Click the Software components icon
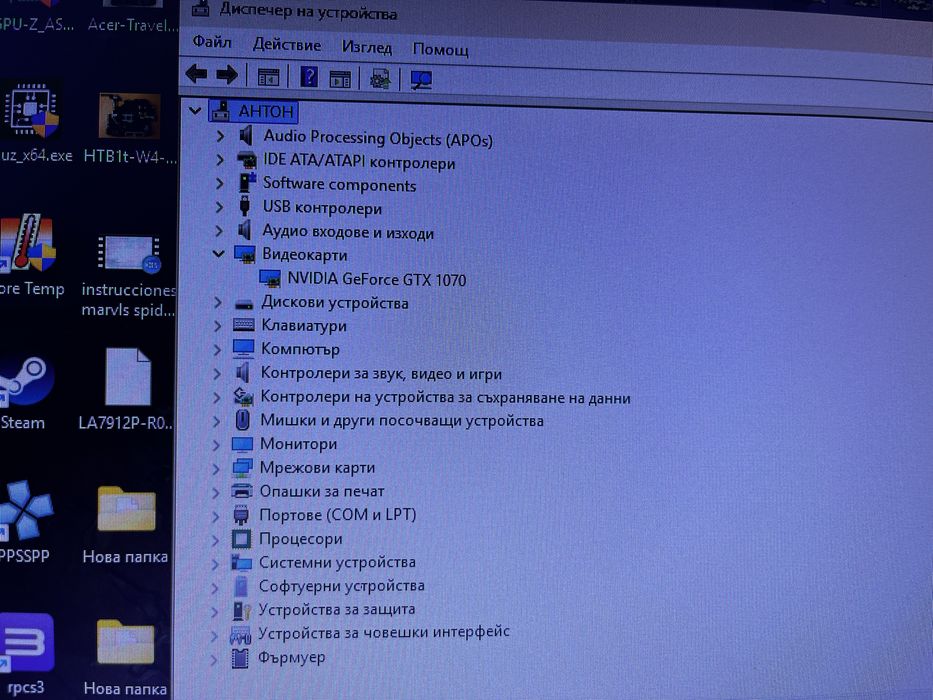 click(x=246, y=182)
